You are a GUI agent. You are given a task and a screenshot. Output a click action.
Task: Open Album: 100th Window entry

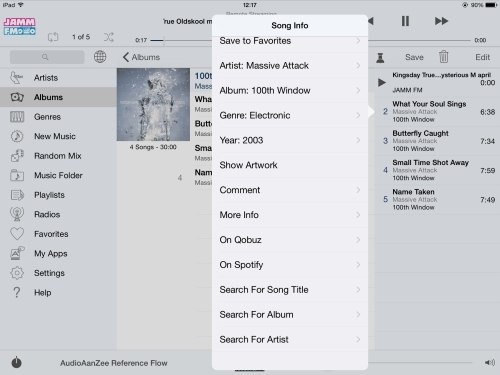click(290, 91)
